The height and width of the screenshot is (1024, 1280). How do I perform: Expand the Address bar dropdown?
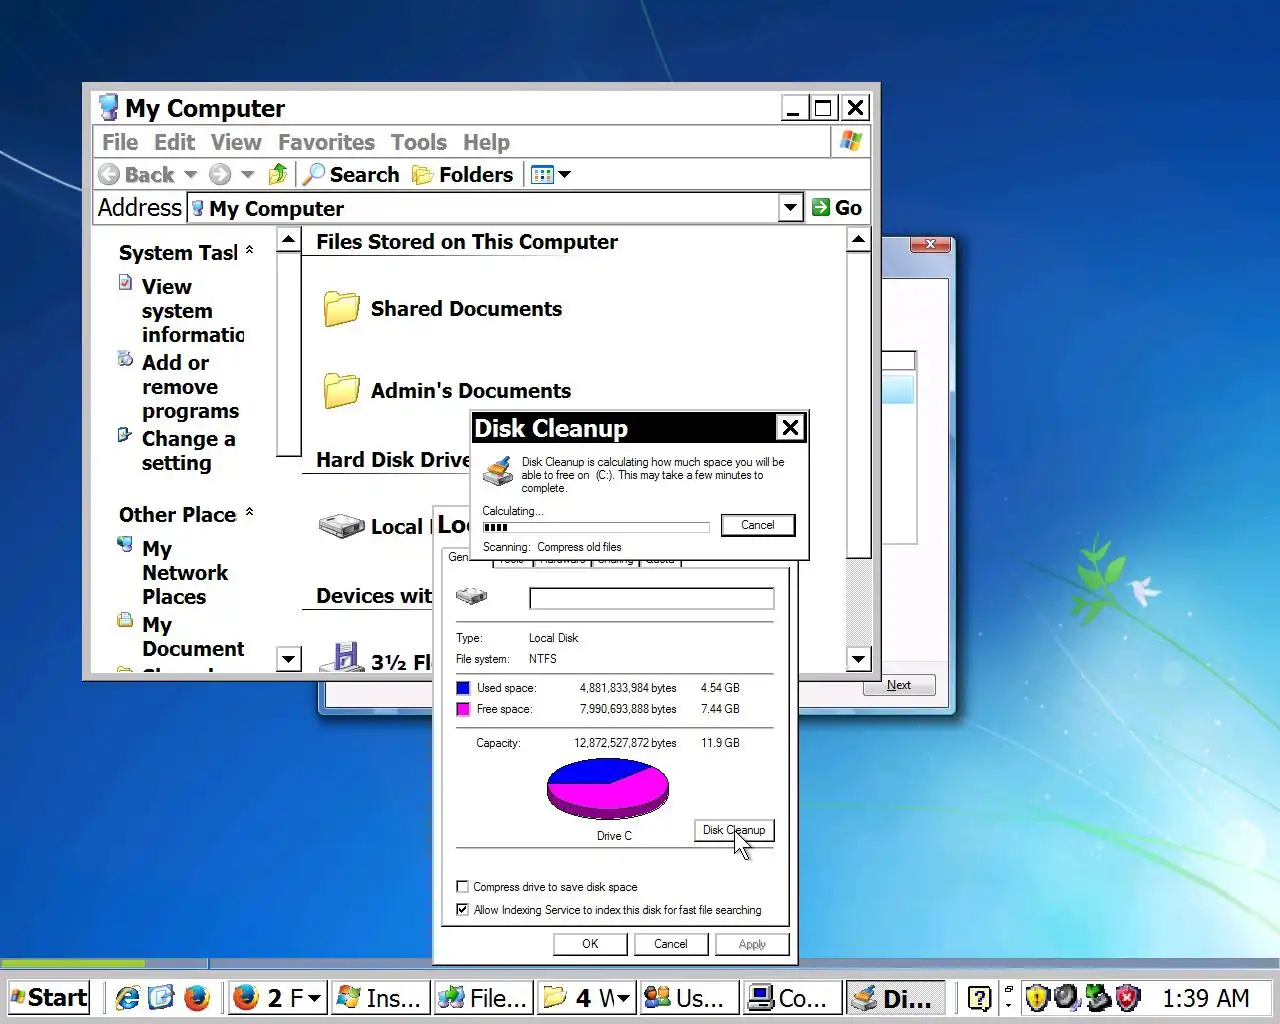(791, 208)
